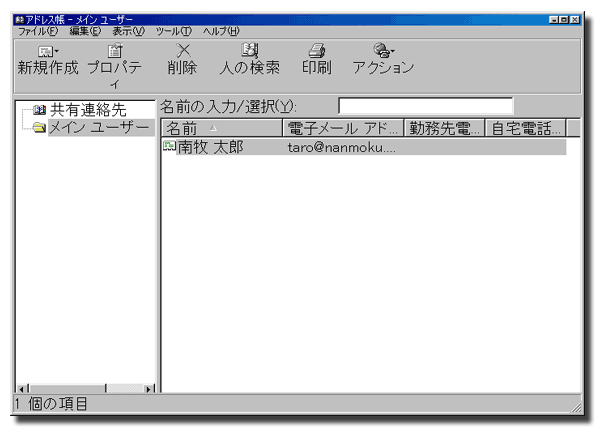Viewport: 600px width, 432px height.
Task: Open the ヘルプ(H) menu
Action: click(221, 31)
